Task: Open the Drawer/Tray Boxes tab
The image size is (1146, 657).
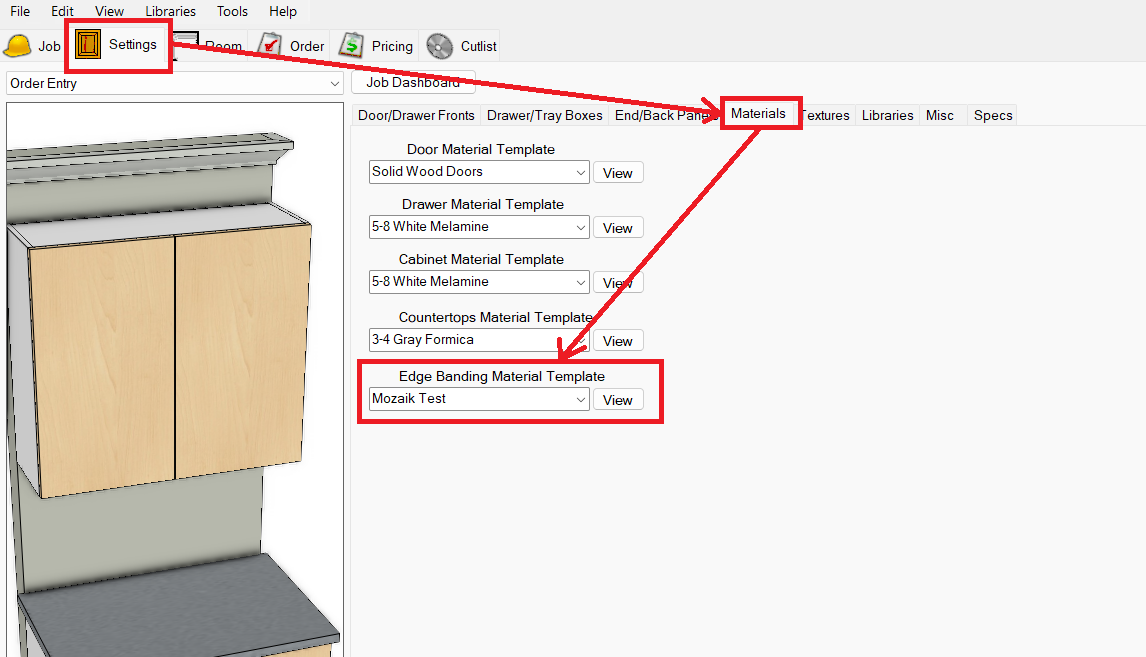Action: pos(544,115)
